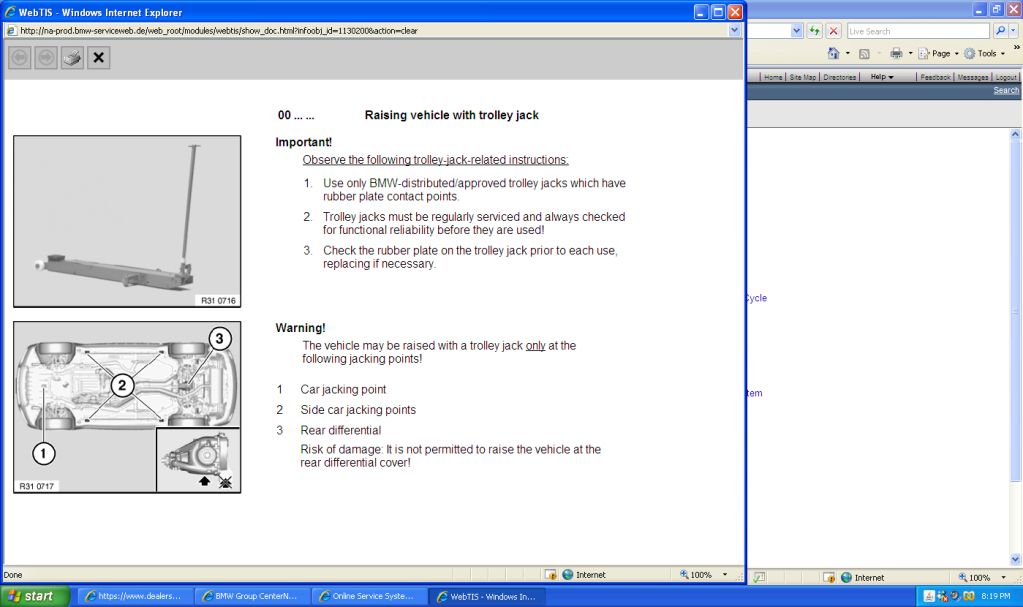
Task: Click the IE home icon
Action: click(833, 53)
